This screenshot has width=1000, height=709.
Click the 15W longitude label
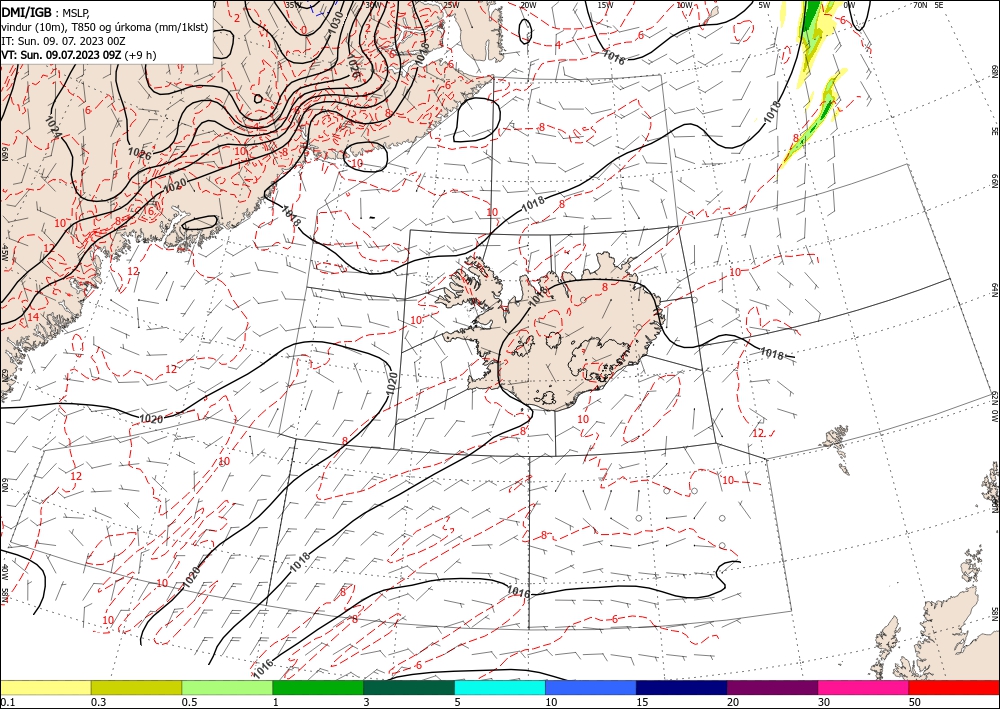point(605,5)
